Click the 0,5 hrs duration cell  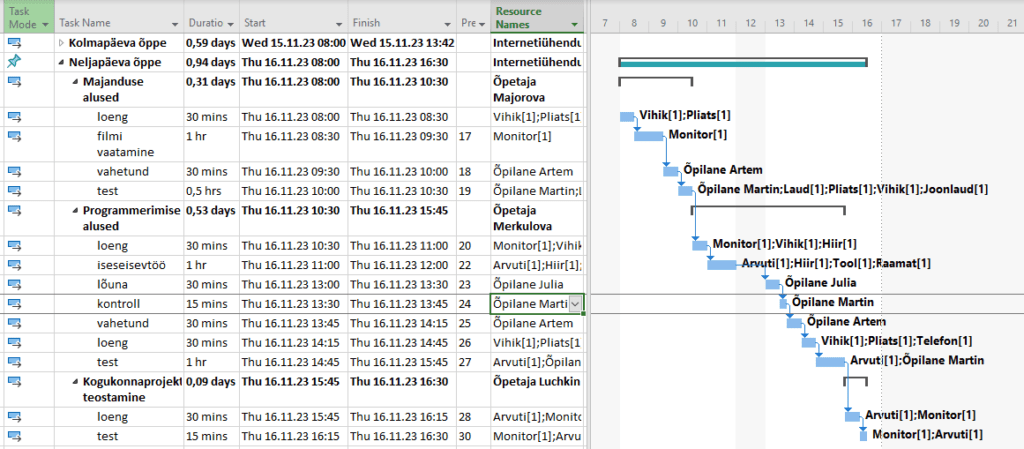coord(212,191)
